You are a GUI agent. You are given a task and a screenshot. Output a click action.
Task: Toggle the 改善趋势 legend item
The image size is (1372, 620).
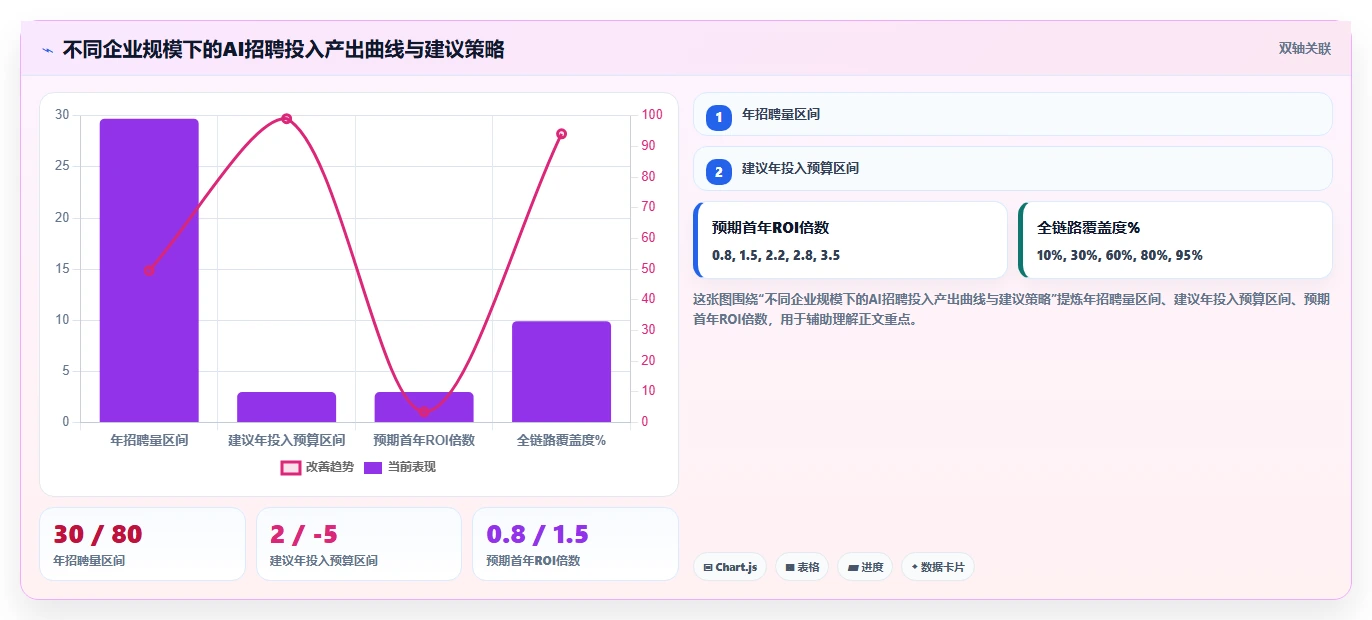(317, 467)
